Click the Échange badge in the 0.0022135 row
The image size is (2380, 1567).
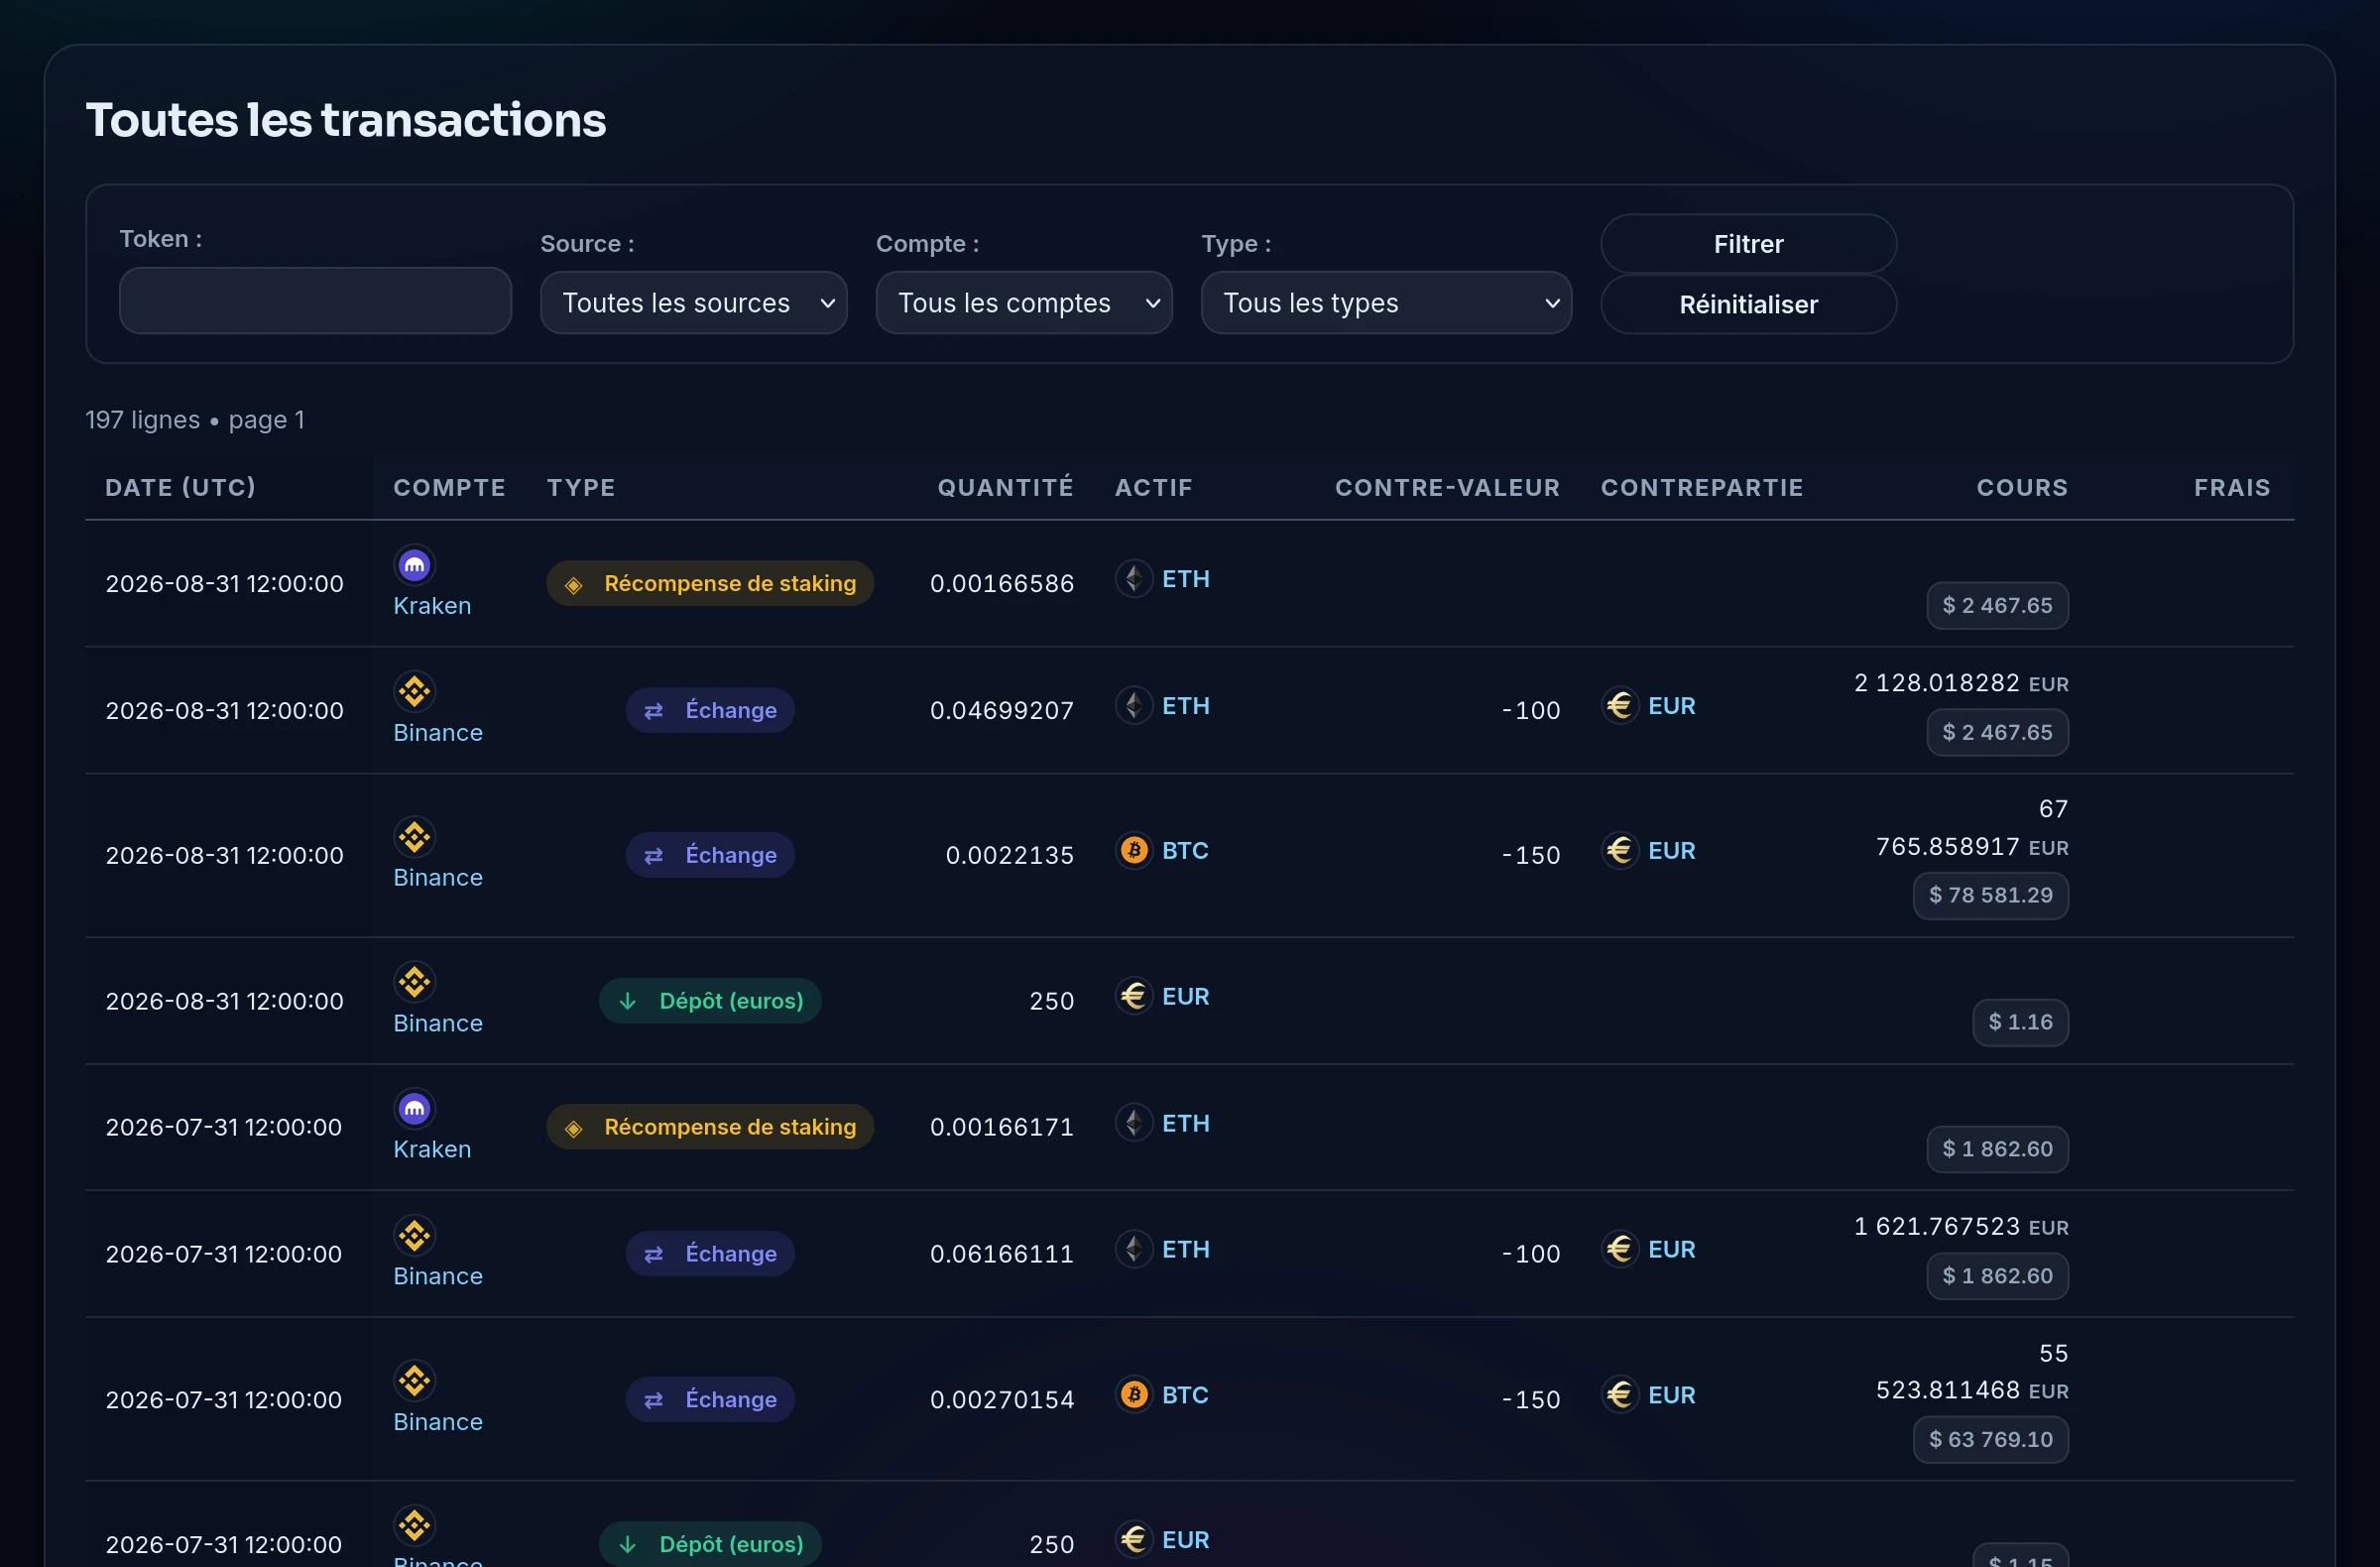(710, 855)
